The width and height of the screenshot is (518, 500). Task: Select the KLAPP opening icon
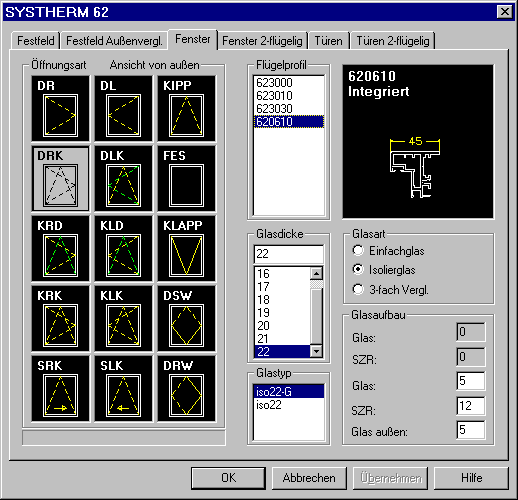point(186,249)
